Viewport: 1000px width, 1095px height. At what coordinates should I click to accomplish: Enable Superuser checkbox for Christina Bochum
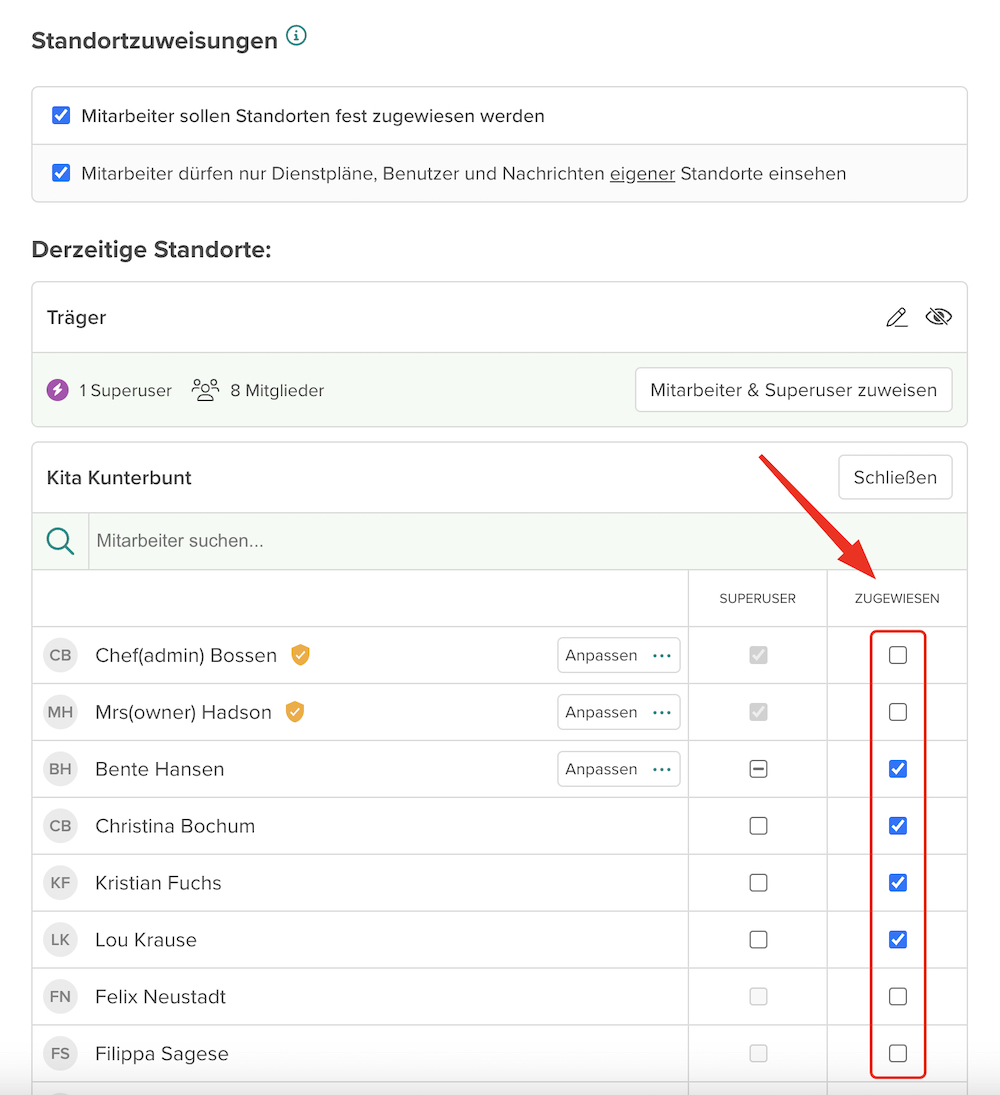(x=758, y=826)
